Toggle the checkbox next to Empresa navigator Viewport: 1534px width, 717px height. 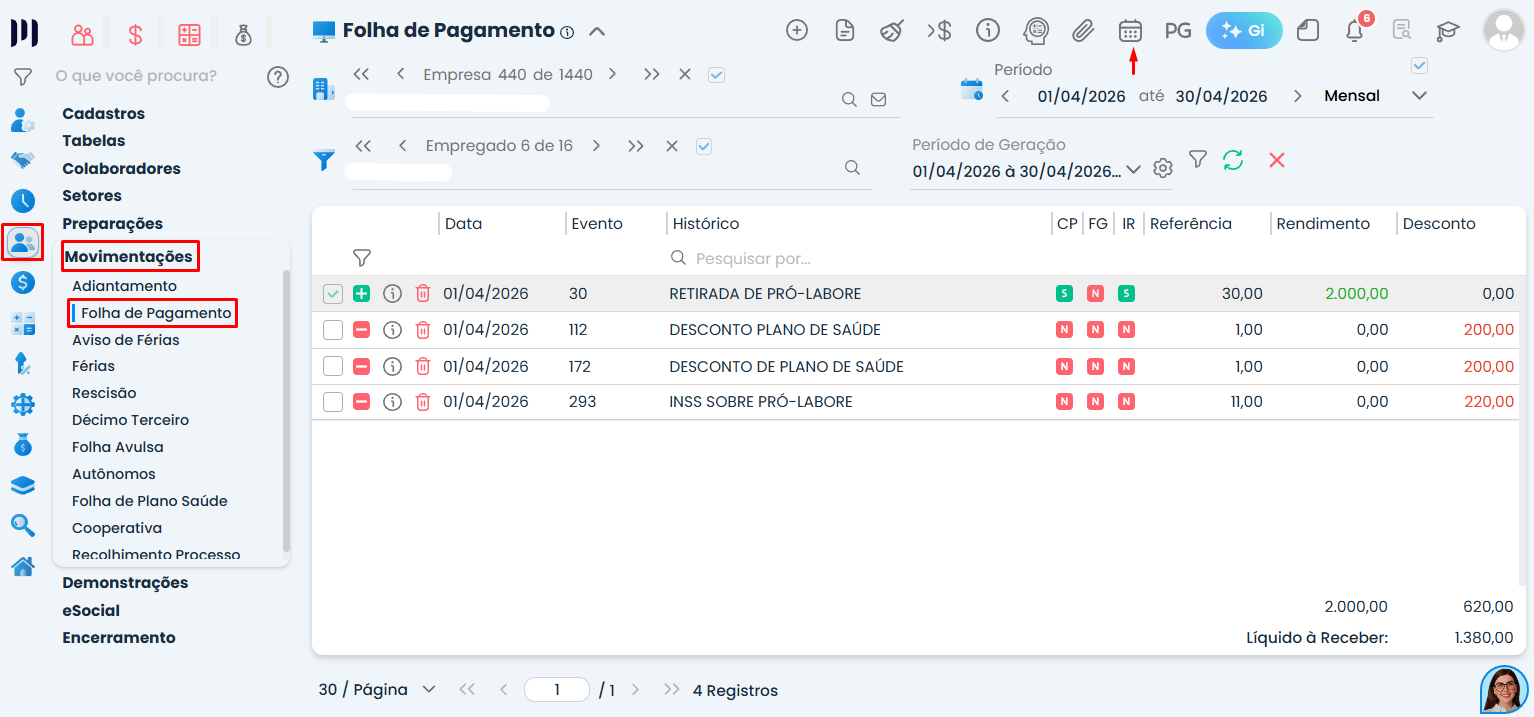pos(716,74)
